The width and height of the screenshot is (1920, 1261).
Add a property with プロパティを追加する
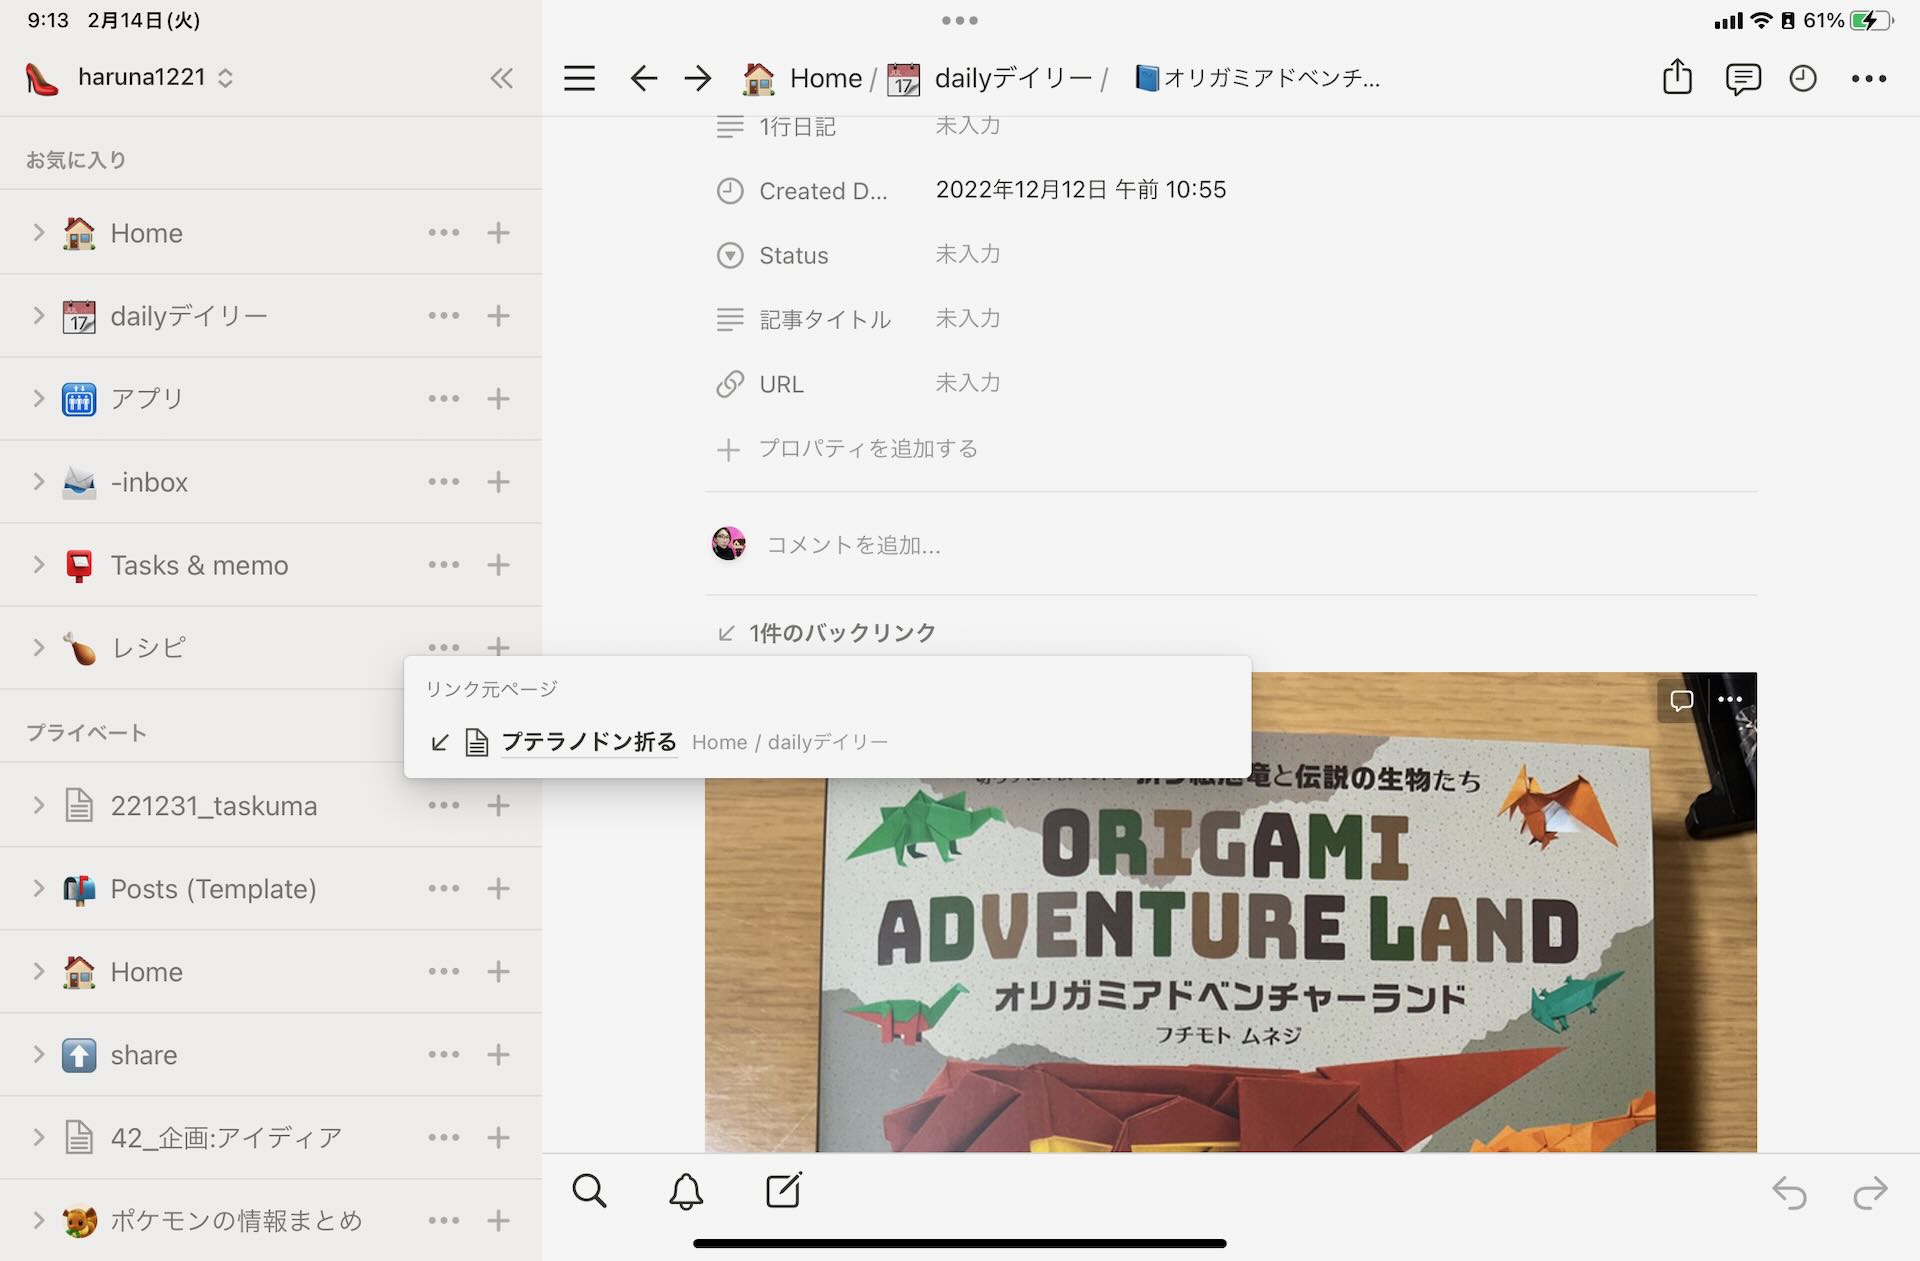[x=848, y=449]
